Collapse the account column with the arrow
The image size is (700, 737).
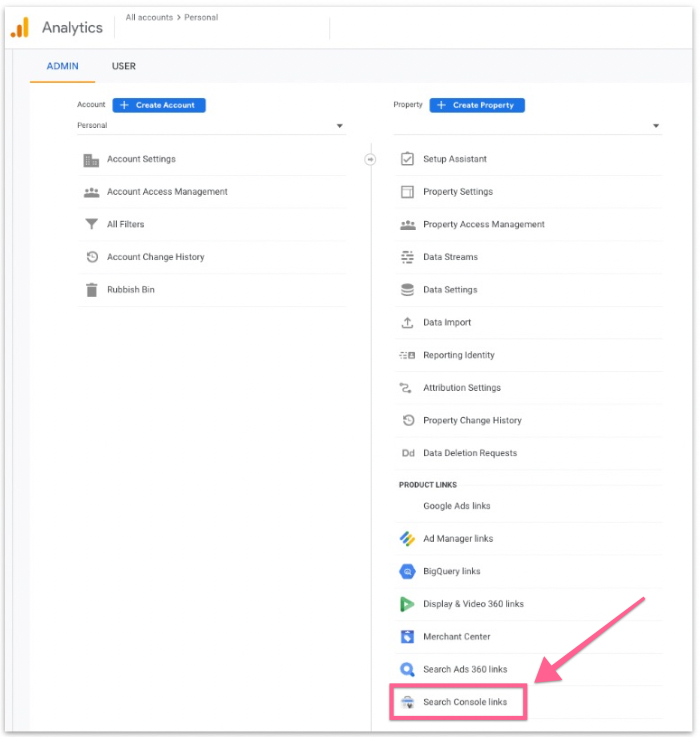pos(370,159)
